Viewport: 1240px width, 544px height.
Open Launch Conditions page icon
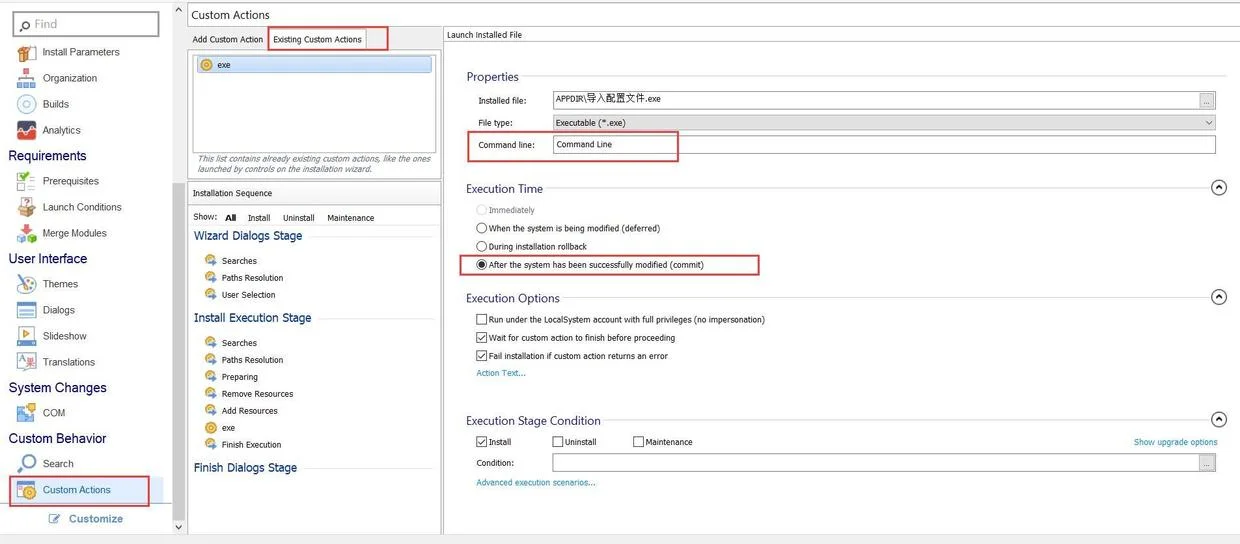click(x=26, y=207)
